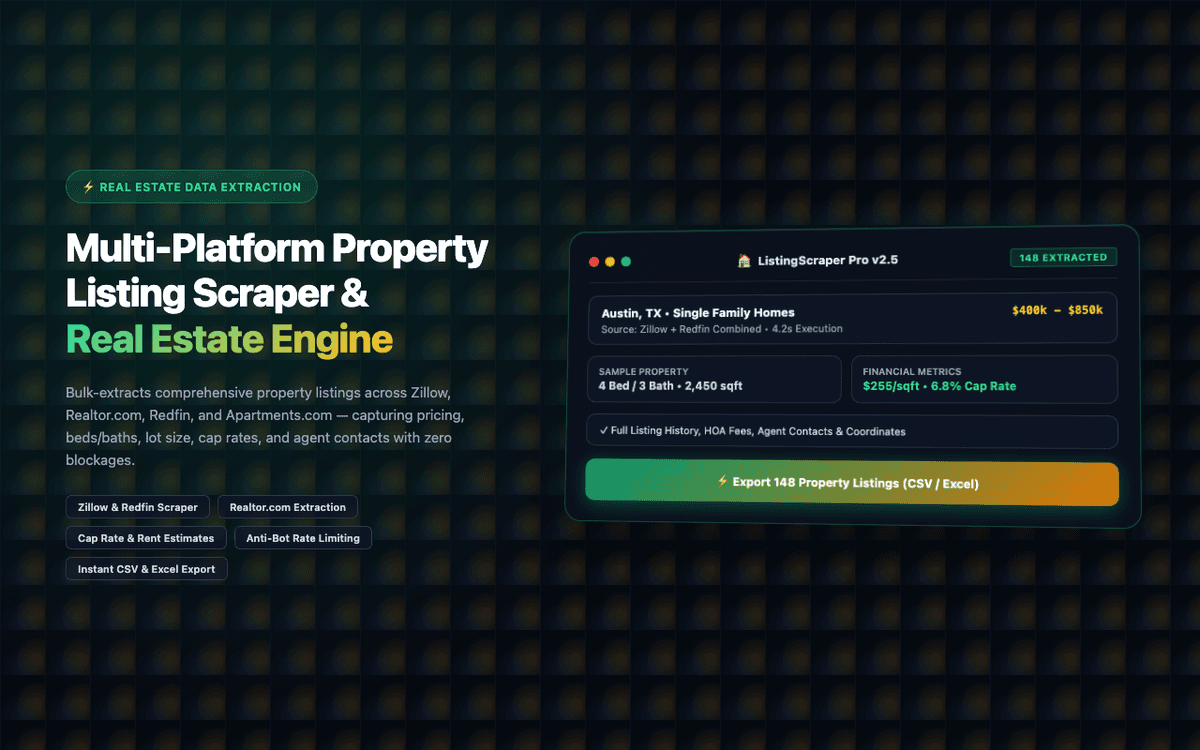The image size is (1200, 750).
Task: Click the green window dot in ListingScraper
Action: click(626, 261)
